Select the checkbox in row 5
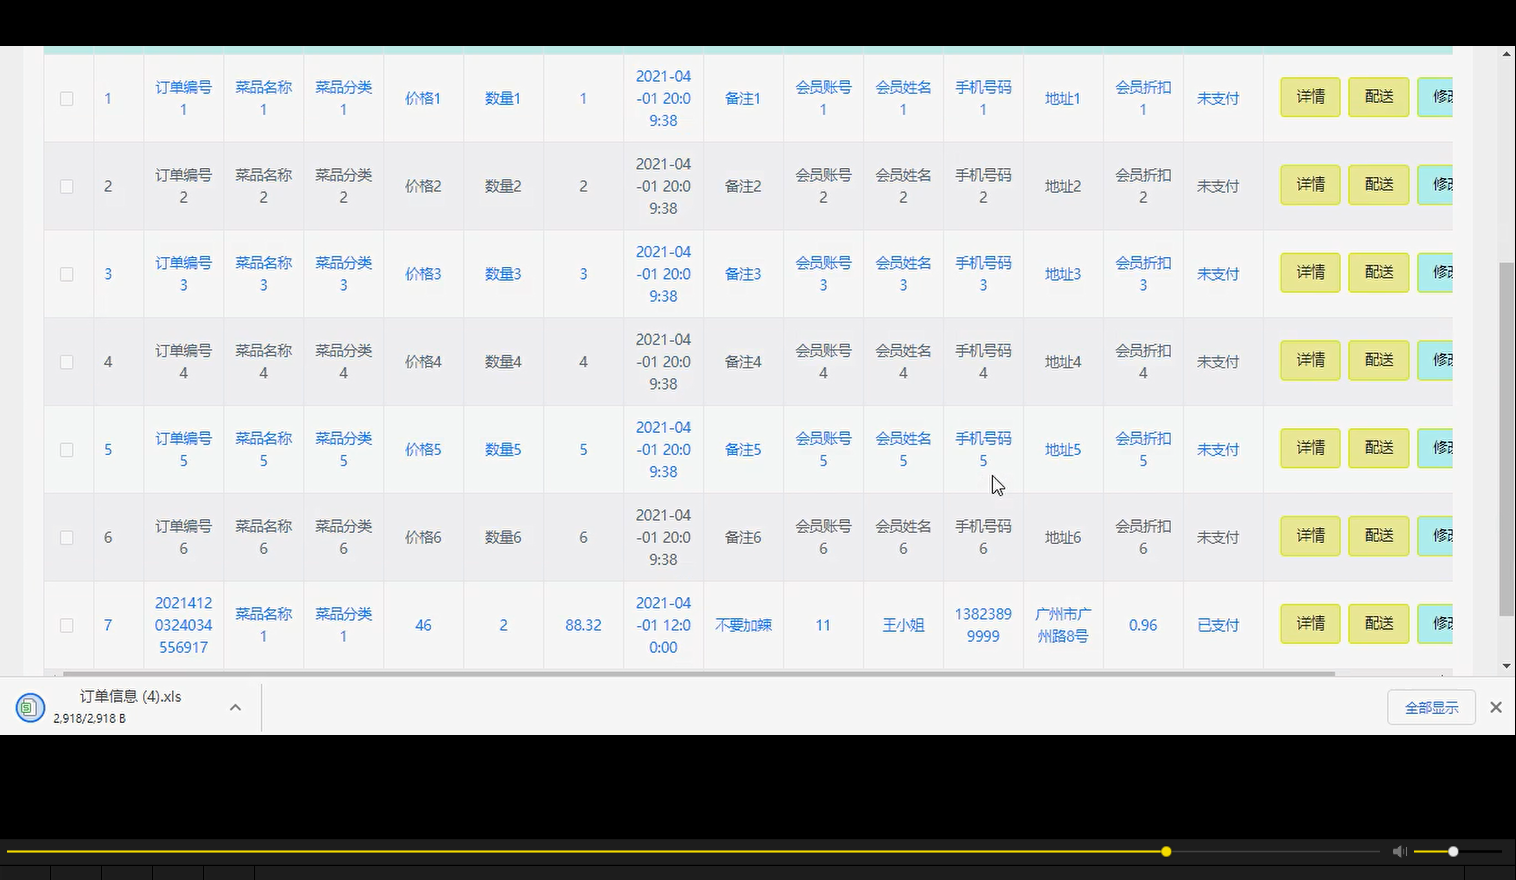 [67, 449]
